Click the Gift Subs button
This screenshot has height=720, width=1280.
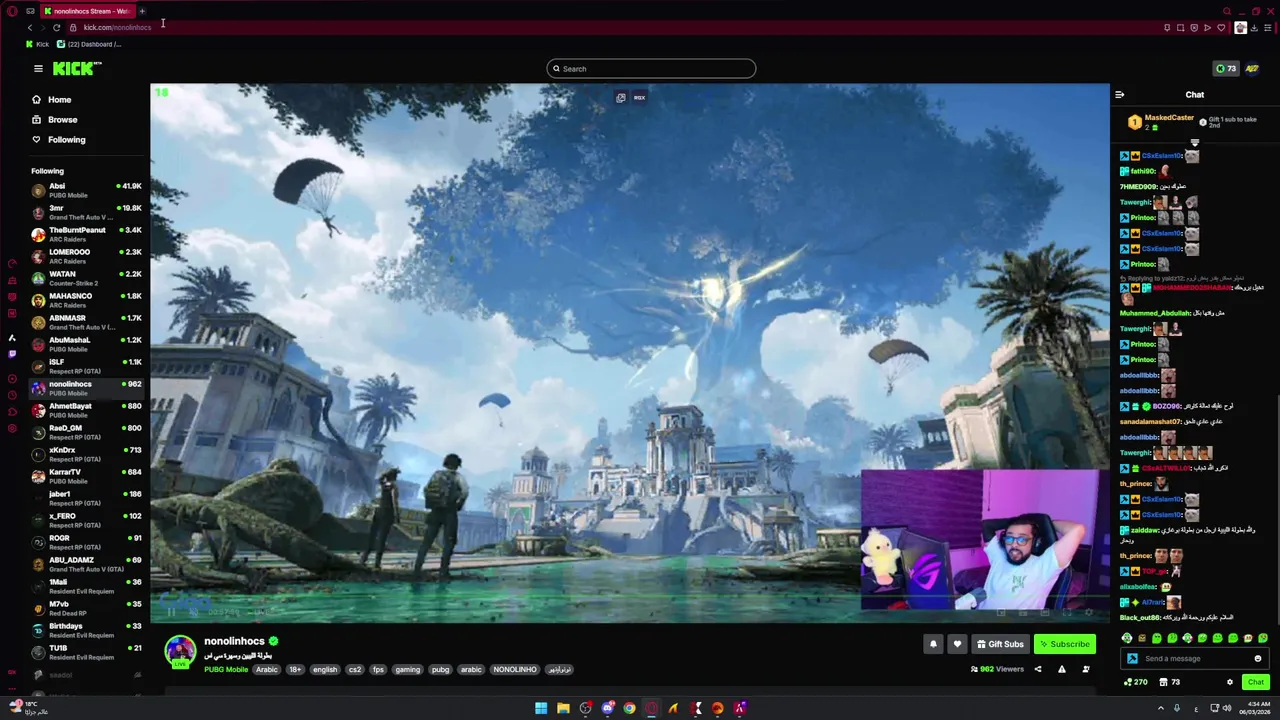tap(1000, 644)
